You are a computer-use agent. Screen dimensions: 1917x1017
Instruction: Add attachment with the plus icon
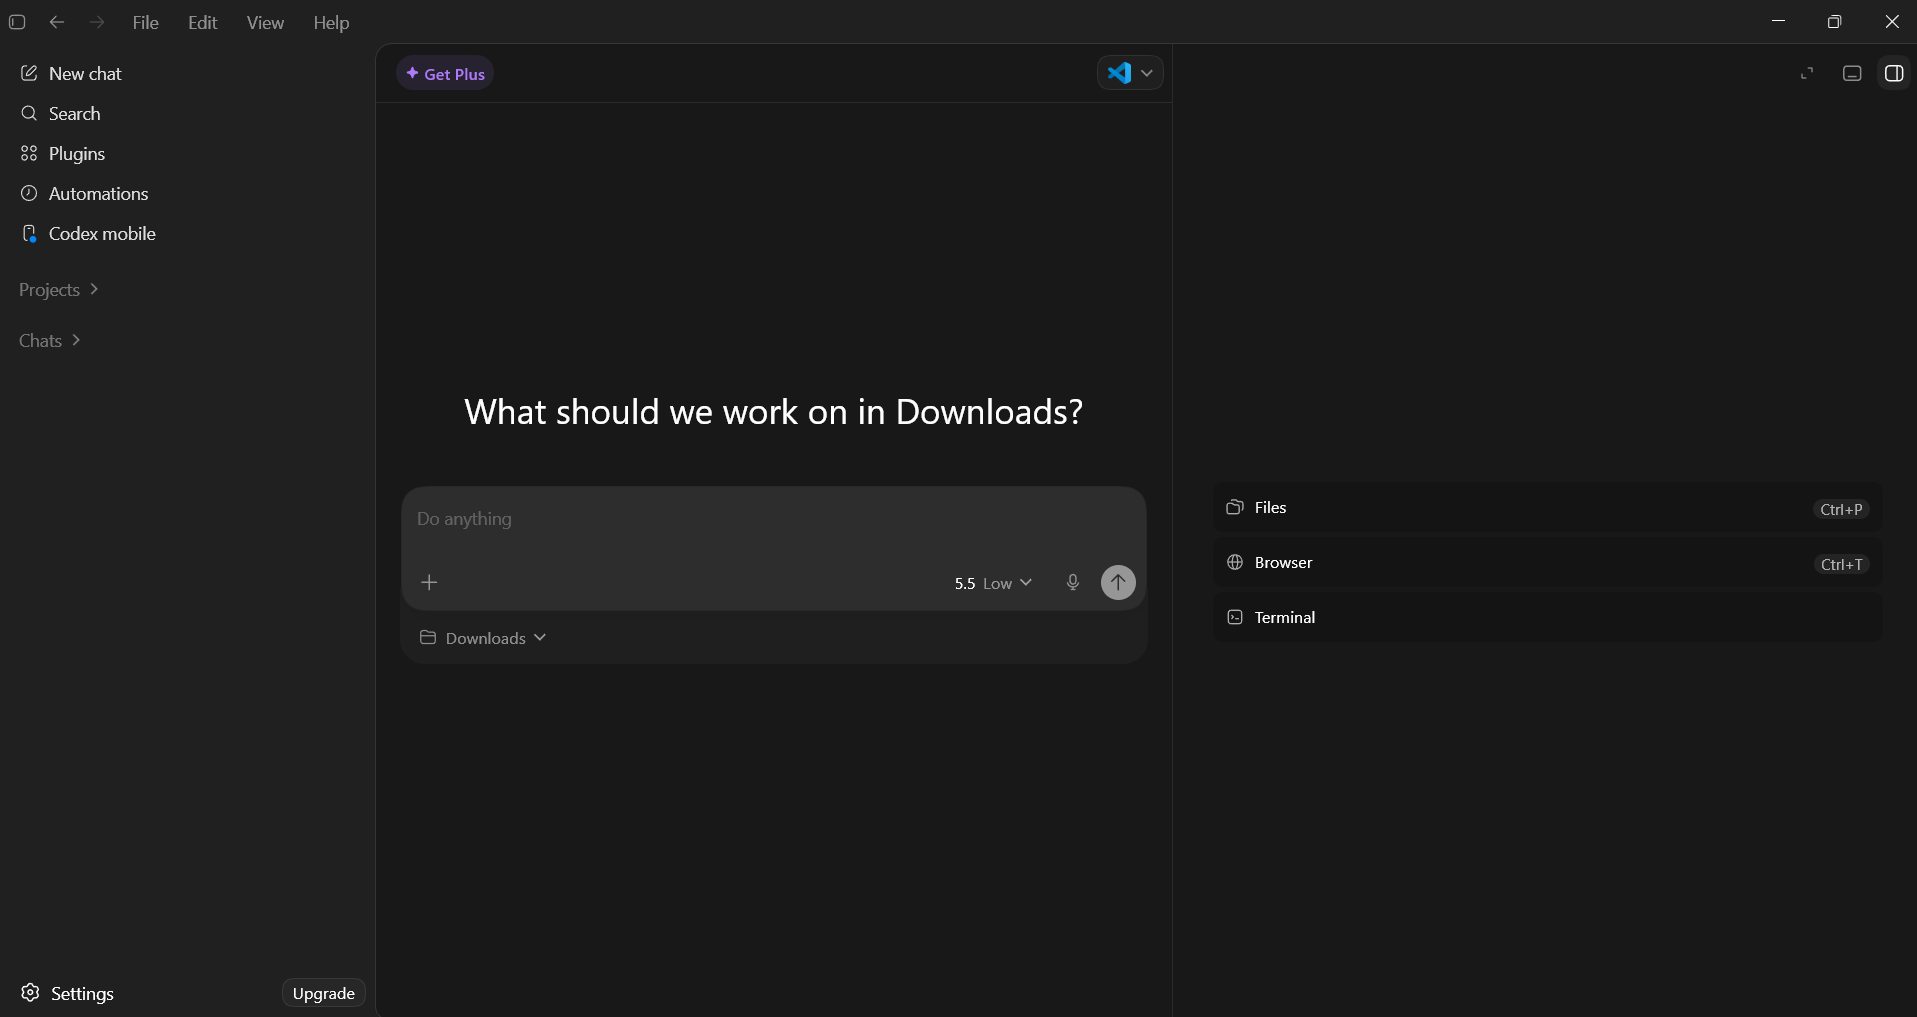(x=429, y=582)
